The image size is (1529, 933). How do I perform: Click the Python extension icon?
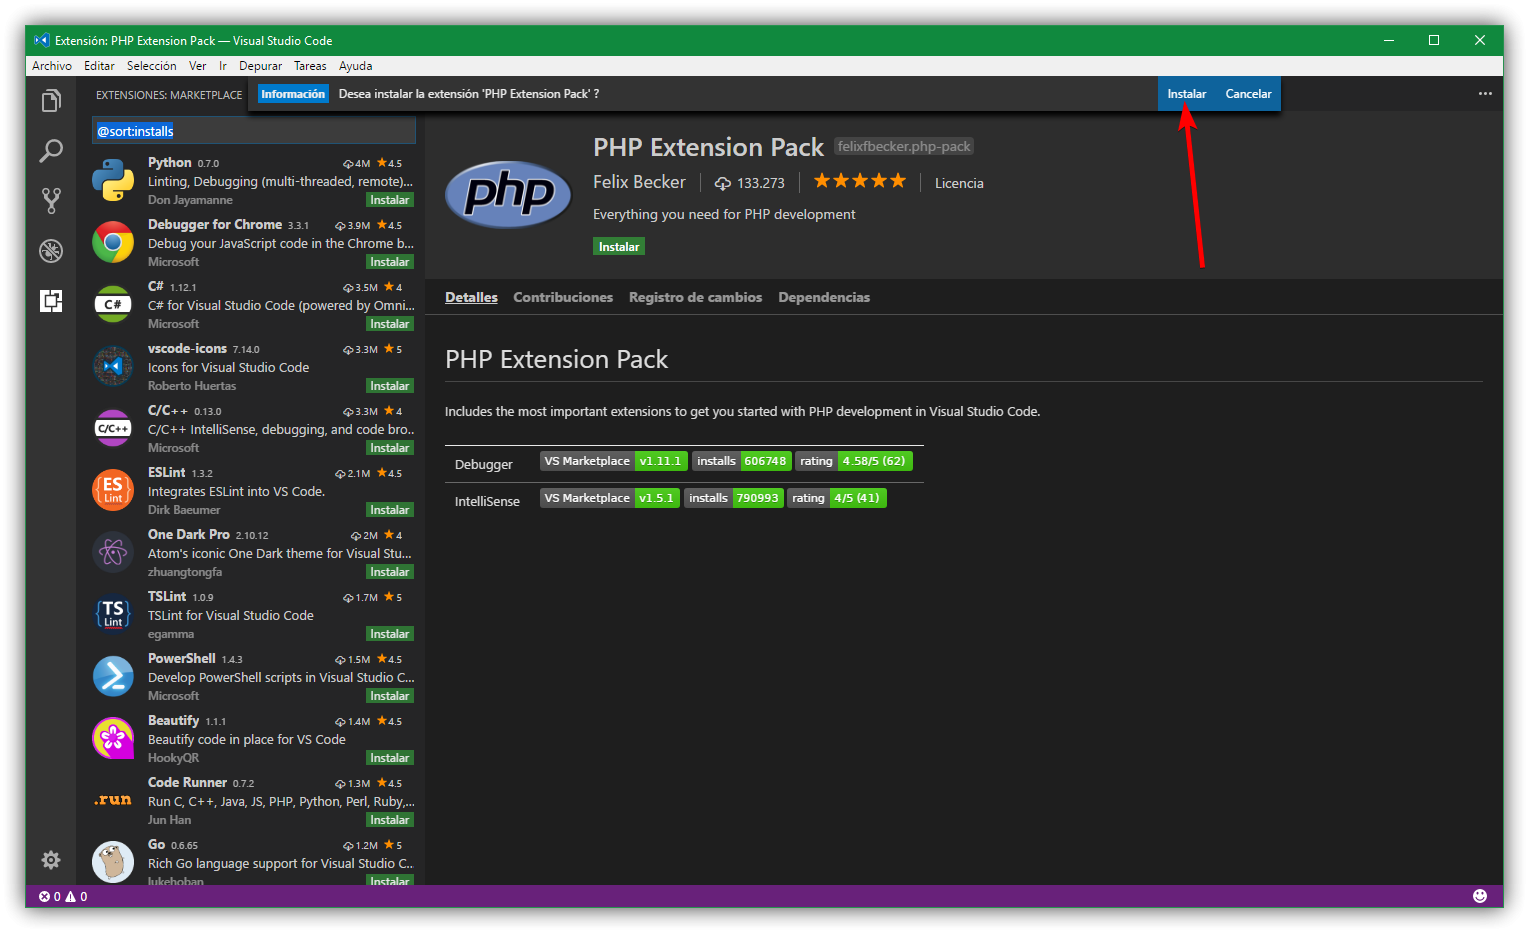pyautogui.click(x=113, y=181)
